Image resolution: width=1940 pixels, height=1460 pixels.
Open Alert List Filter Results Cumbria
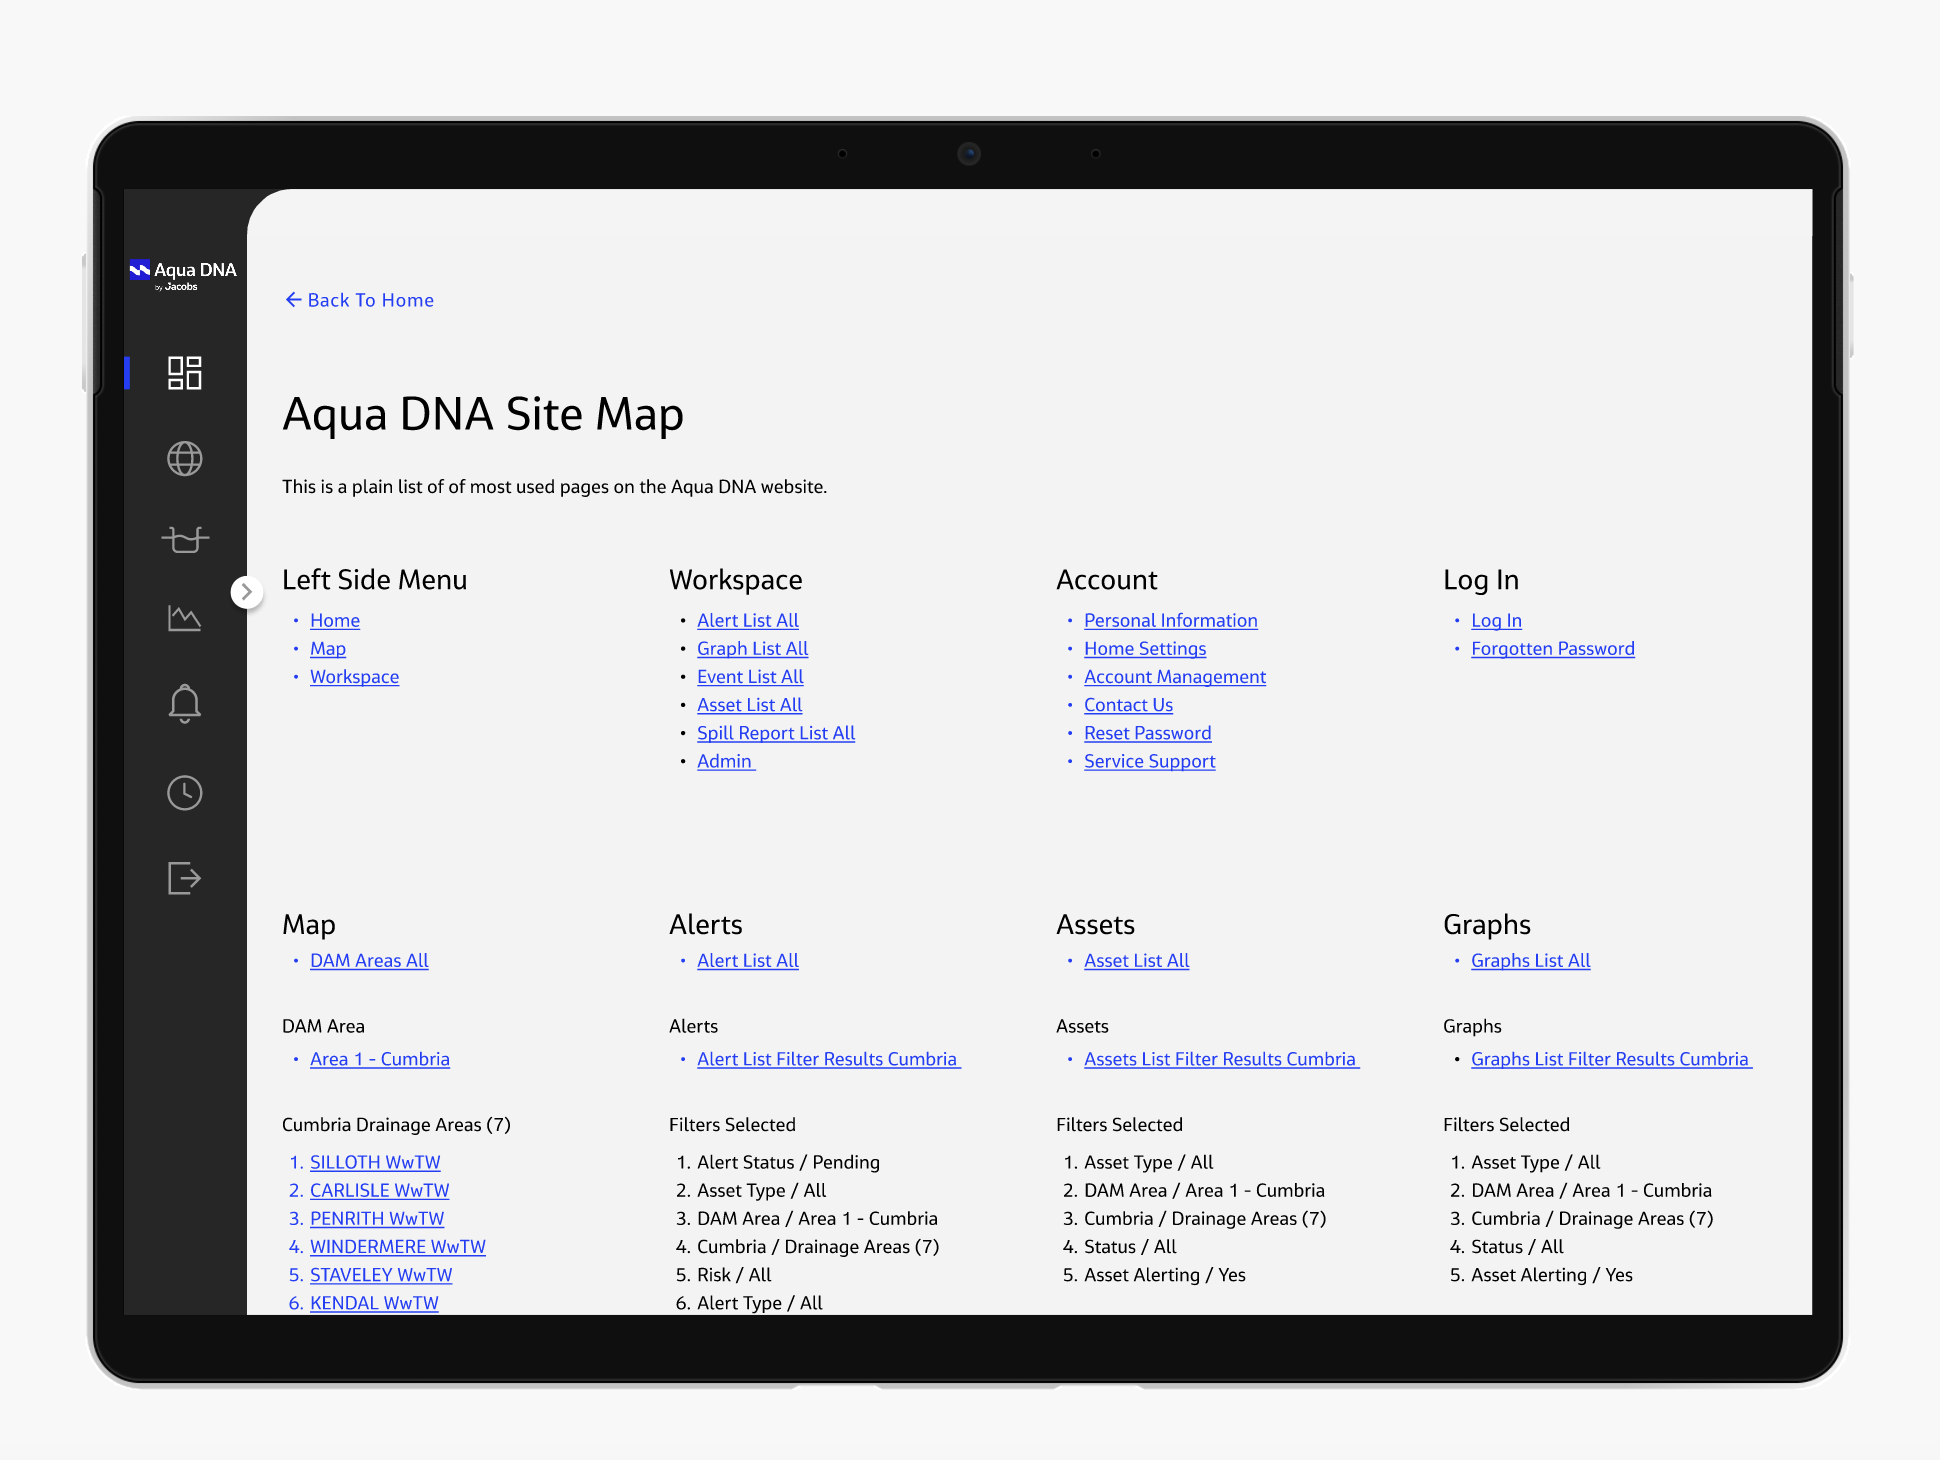tap(827, 1059)
